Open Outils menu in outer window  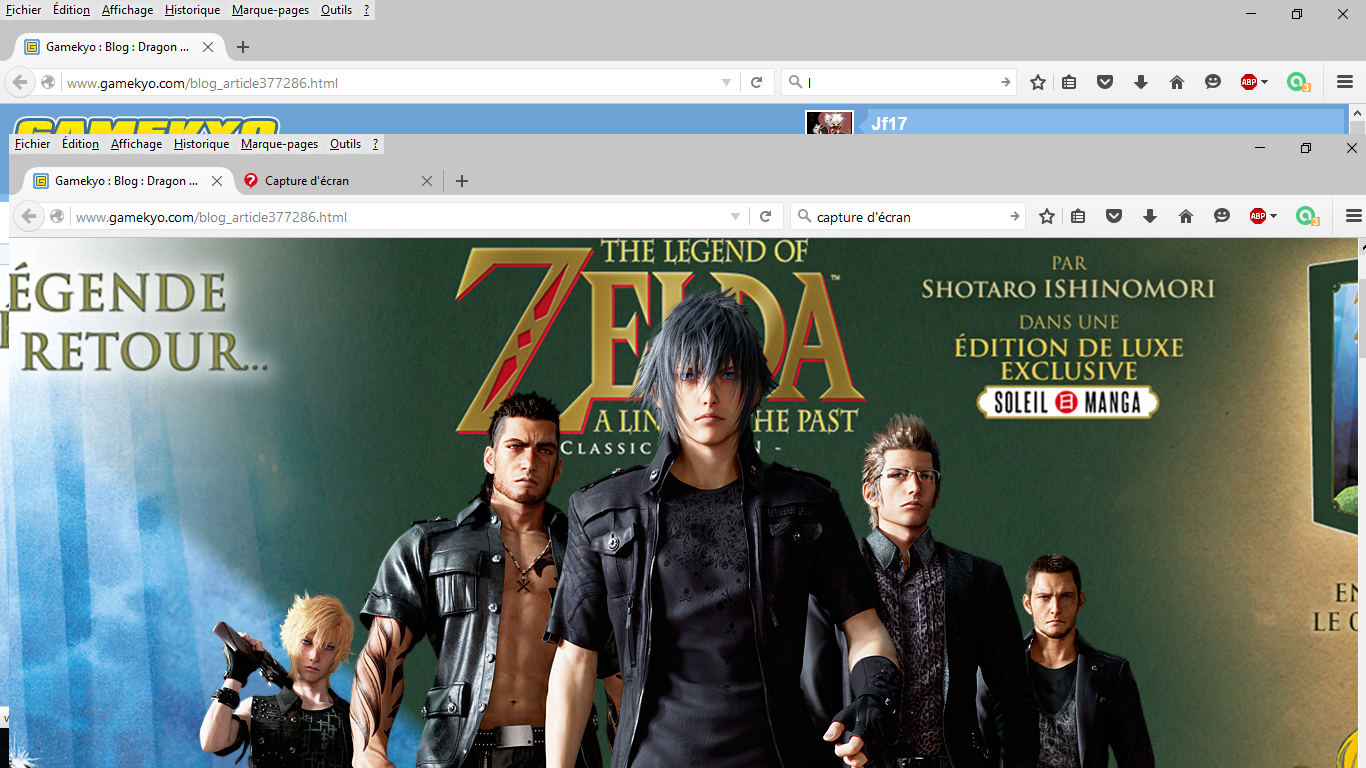(336, 10)
